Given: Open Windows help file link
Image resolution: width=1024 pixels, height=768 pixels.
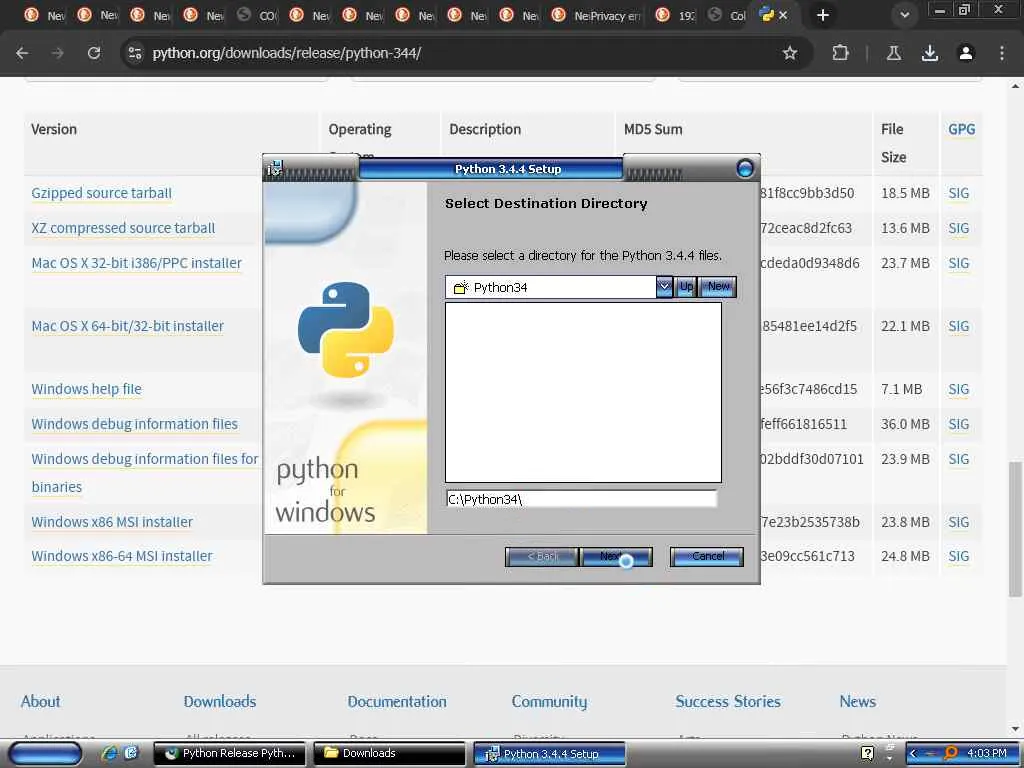Looking at the screenshot, I should point(86,389).
